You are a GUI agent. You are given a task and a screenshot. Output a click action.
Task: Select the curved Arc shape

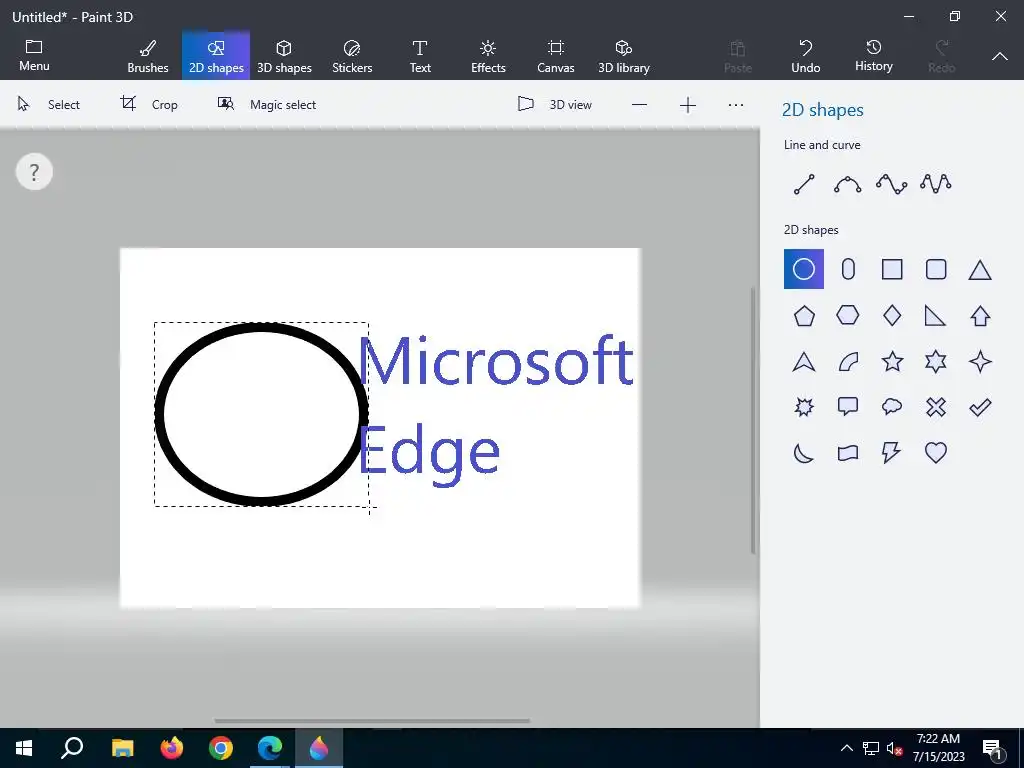point(848,362)
